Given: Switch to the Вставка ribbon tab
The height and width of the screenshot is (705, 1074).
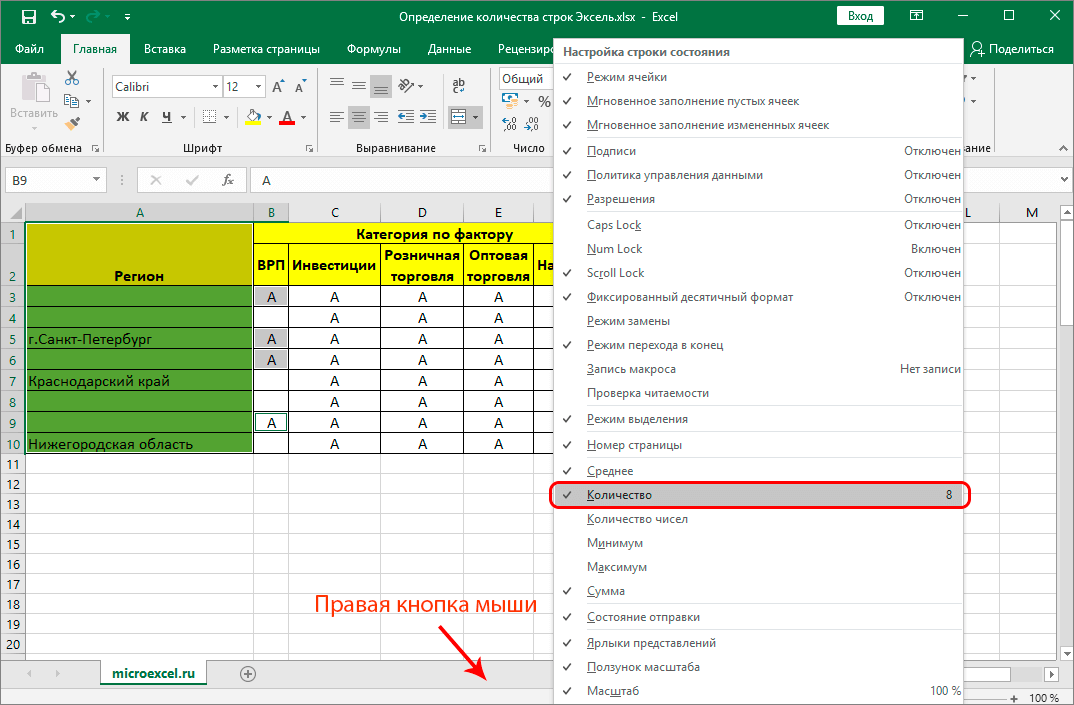Looking at the screenshot, I should [165, 49].
